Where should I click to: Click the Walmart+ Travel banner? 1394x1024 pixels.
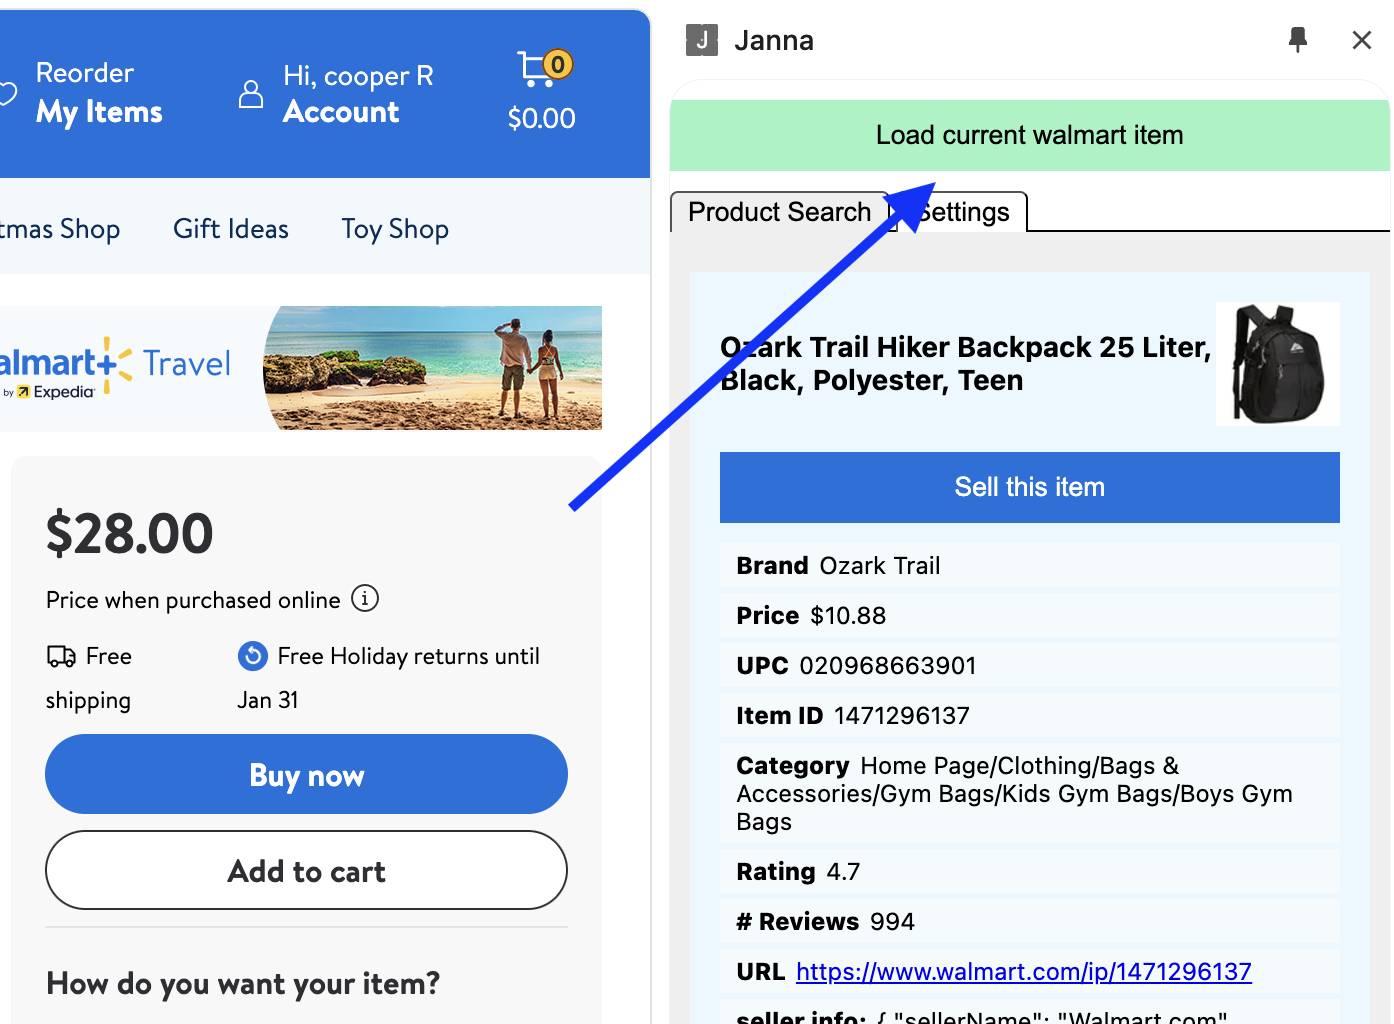click(x=300, y=368)
